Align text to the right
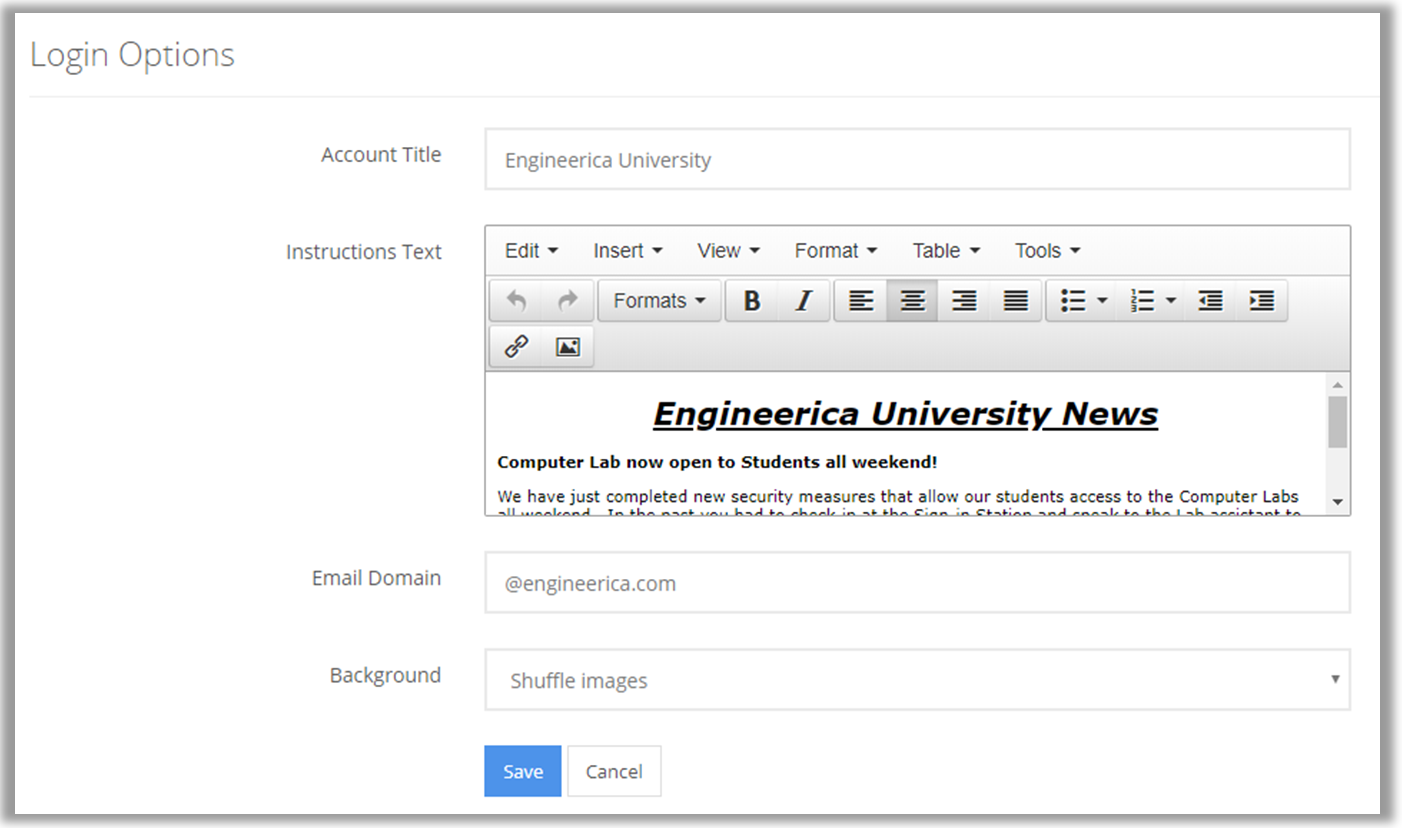The height and width of the screenshot is (828, 1402). click(x=964, y=300)
